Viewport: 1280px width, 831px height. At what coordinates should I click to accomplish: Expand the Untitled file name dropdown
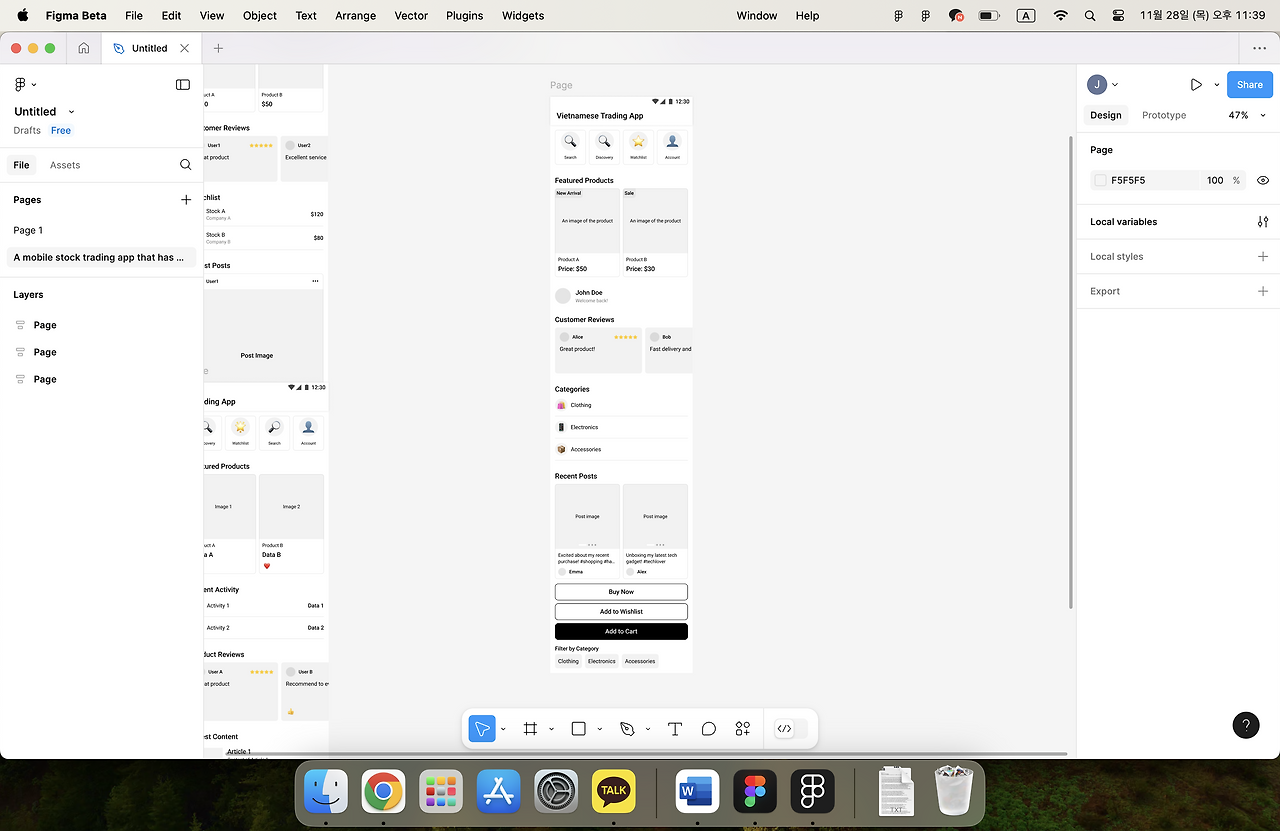coord(71,112)
